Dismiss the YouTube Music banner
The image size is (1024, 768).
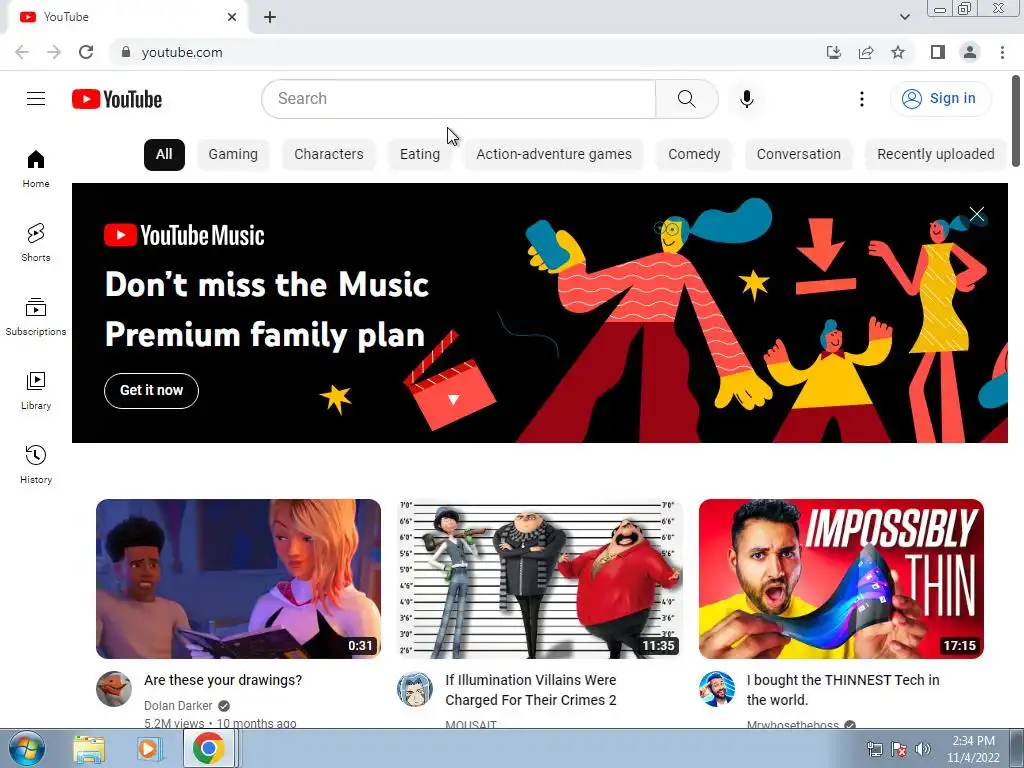(x=977, y=214)
